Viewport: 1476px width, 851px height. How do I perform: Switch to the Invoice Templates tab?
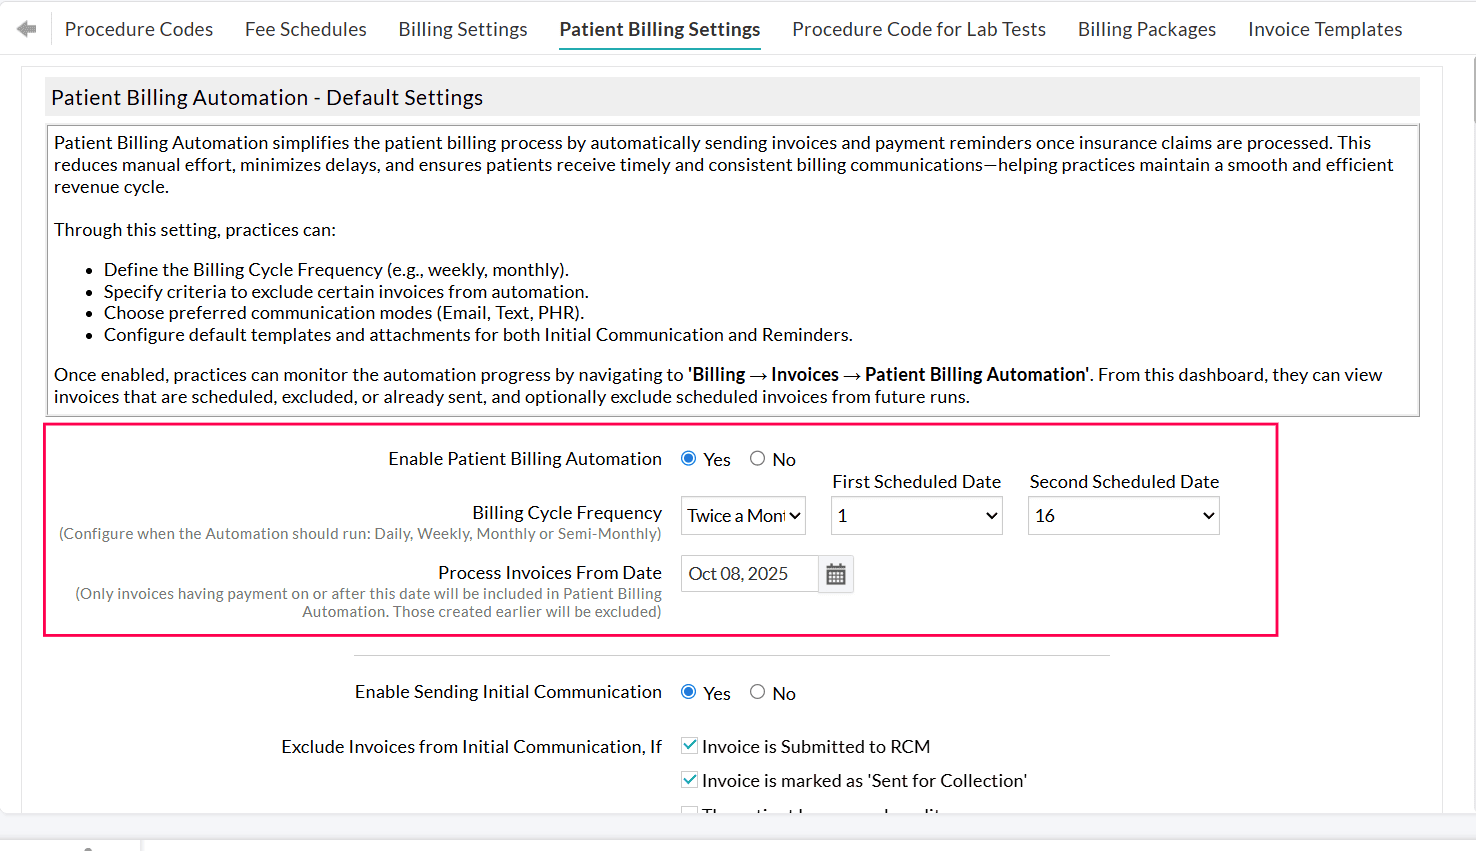click(1324, 29)
